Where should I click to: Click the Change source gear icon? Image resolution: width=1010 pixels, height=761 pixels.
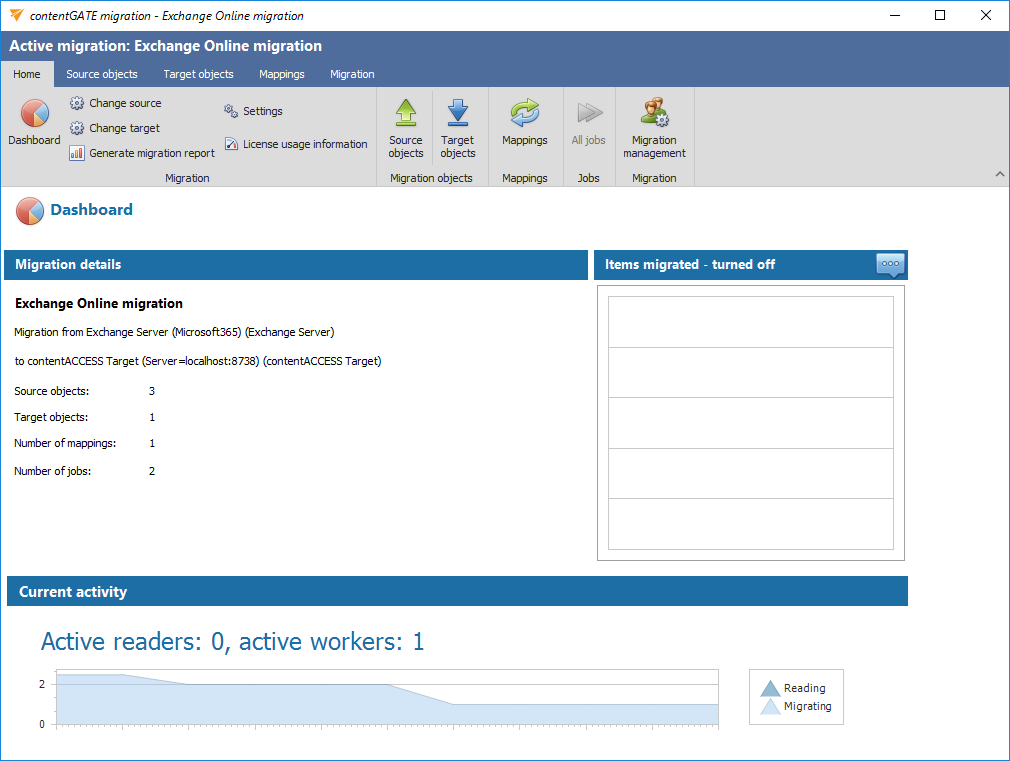tap(77, 103)
